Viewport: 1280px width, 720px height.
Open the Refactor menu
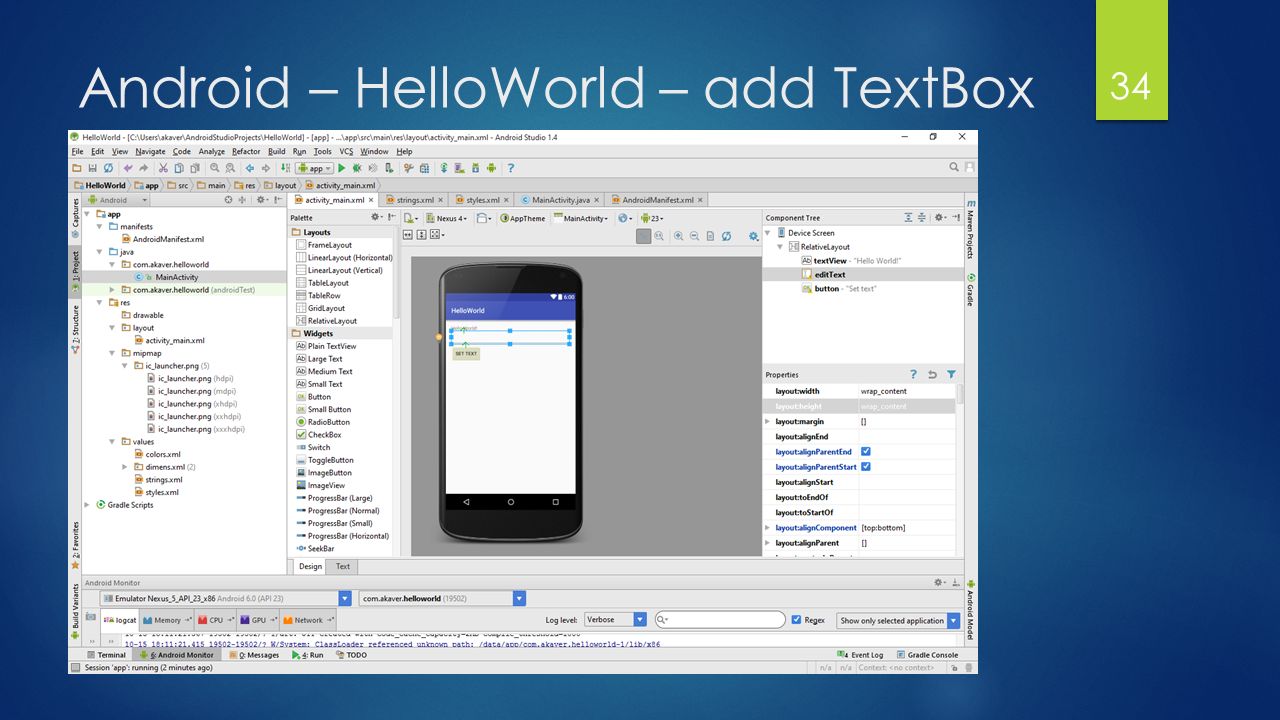click(x=246, y=151)
